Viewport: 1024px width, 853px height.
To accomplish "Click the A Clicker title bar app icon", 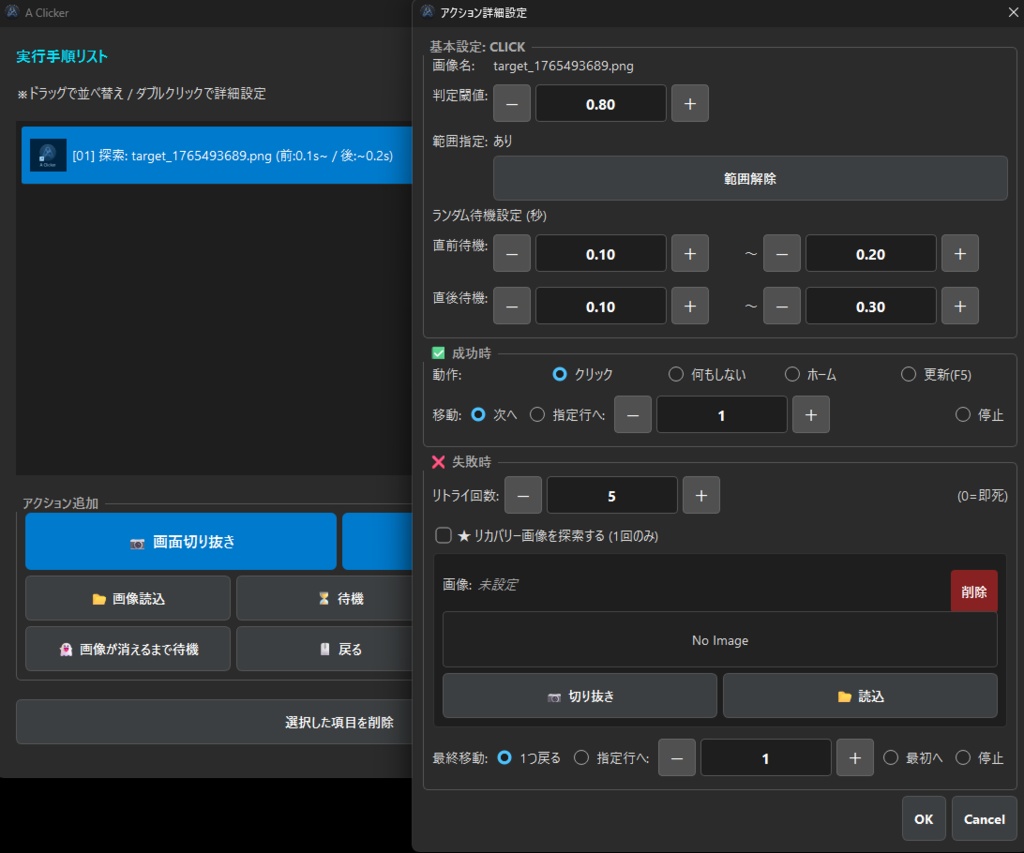I will (12, 12).
